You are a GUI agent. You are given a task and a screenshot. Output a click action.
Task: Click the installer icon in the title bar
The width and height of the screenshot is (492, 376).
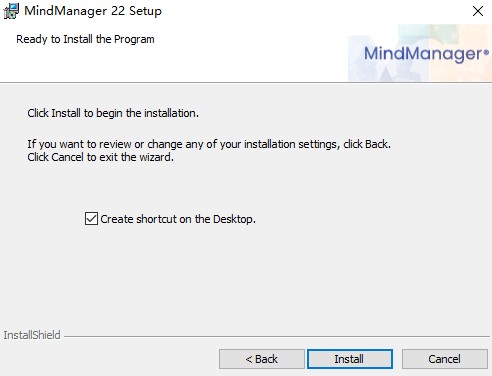click(x=11, y=11)
